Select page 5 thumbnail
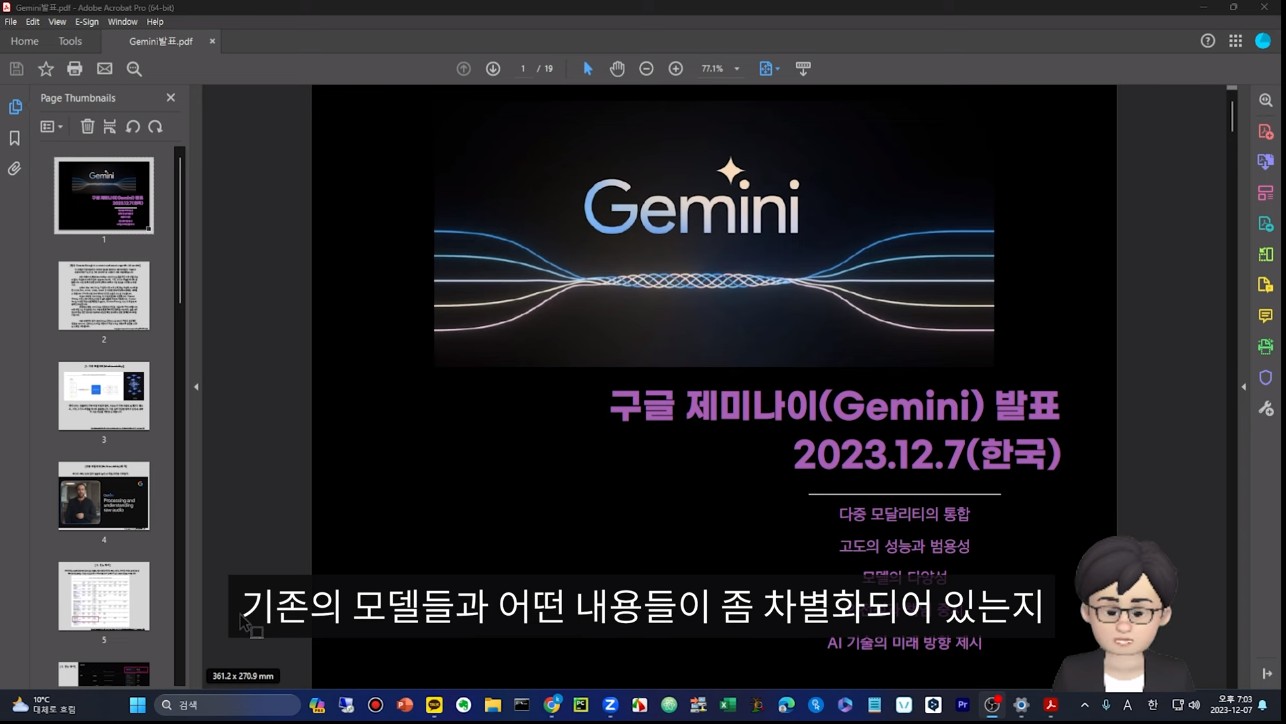1286x724 pixels. tap(104, 596)
